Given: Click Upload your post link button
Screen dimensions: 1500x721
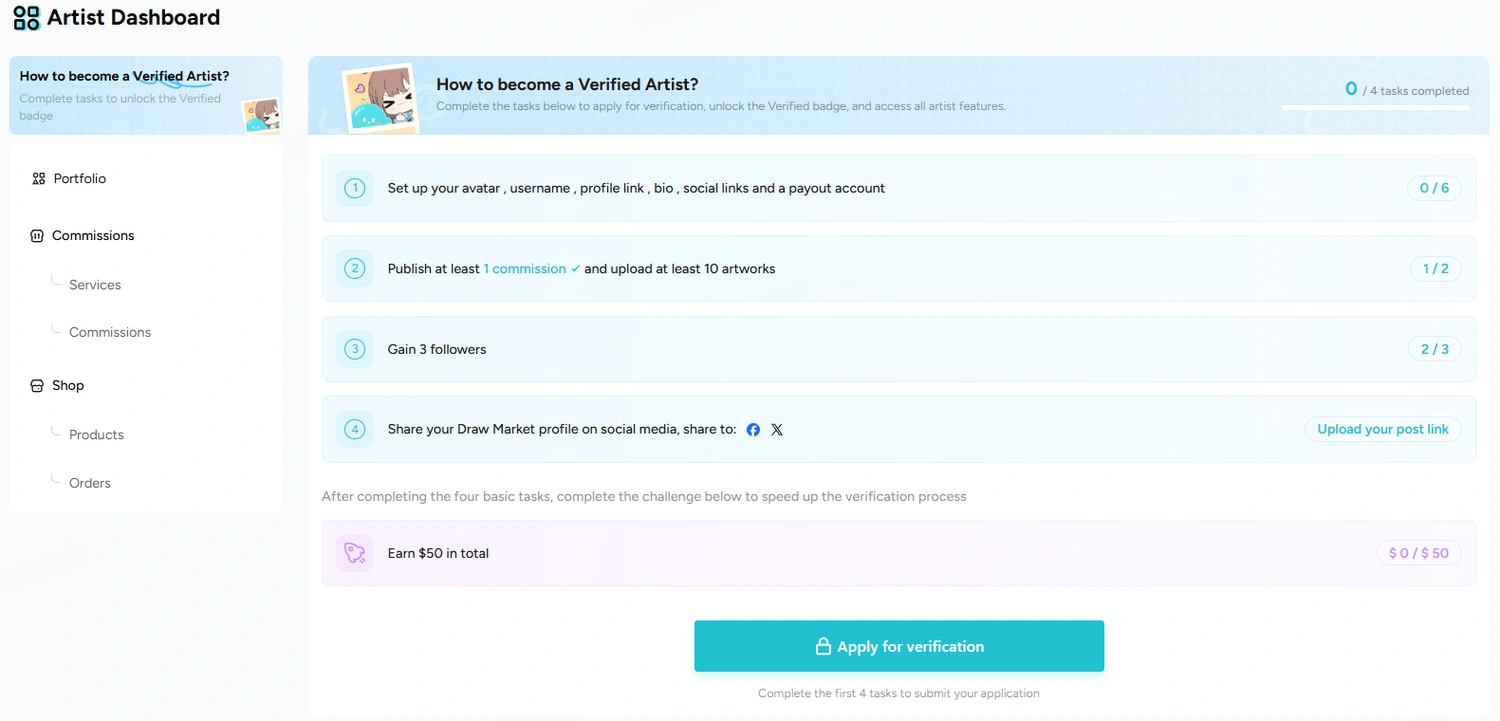Looking at the screenshot, I should (x=1383, y=429).
